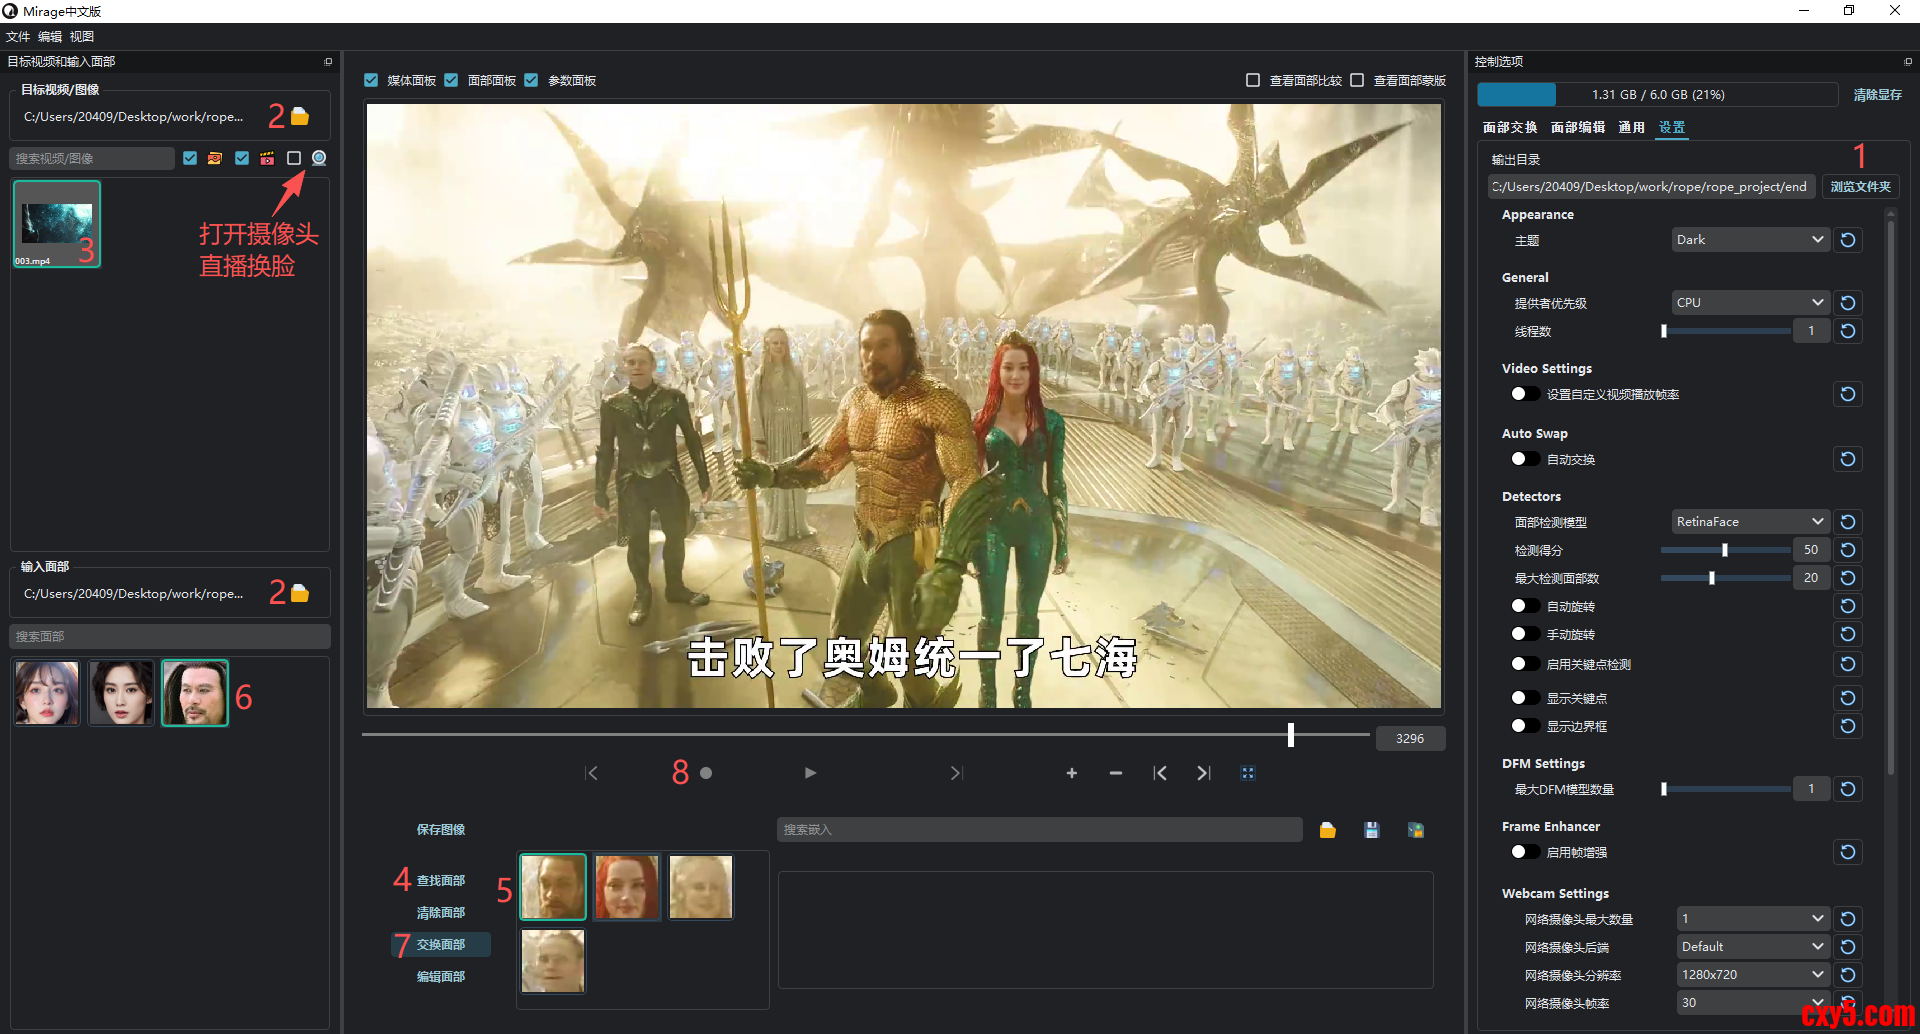Expand the 提供者优先级 CPU dropdown
This screenshot has width=1920, height=1034.
point(1750,303)
